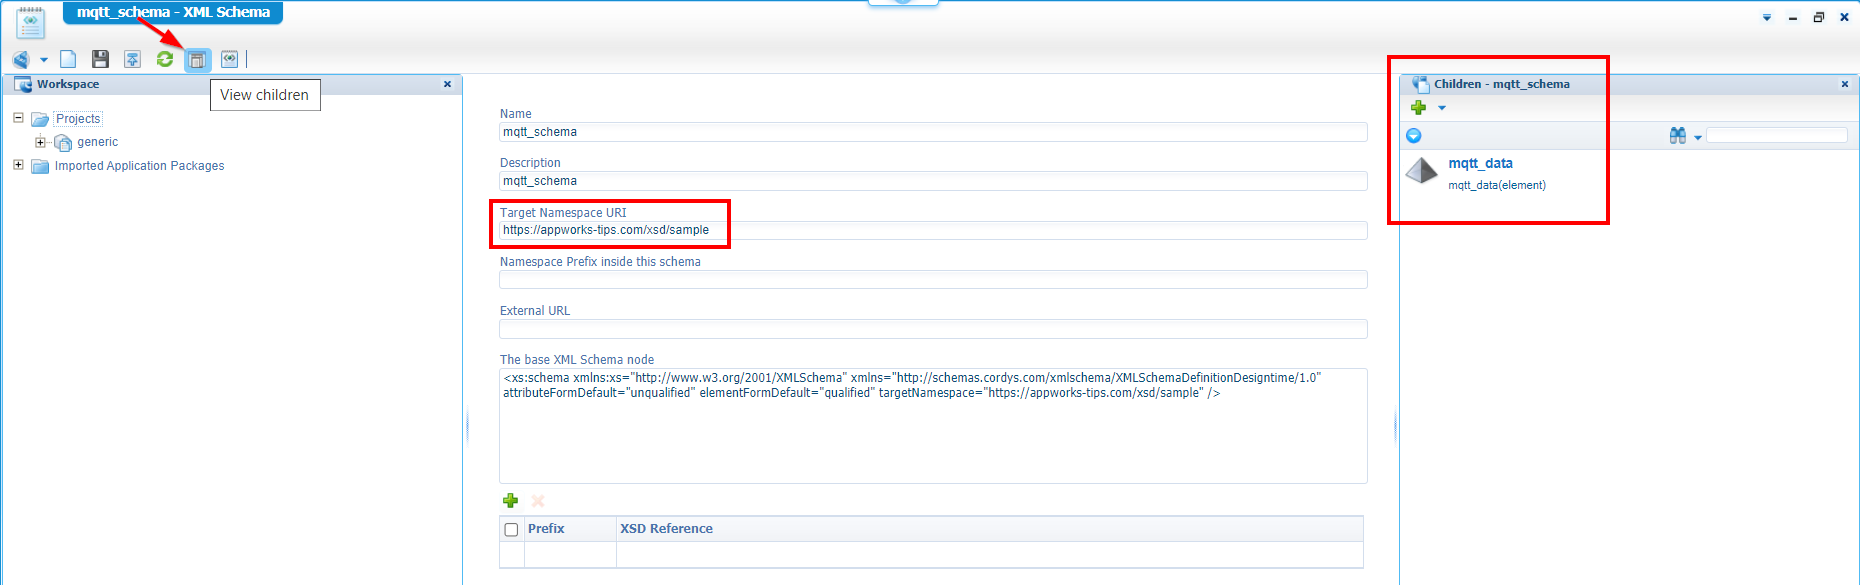Click the Projects open folder icon
The image size is (1860, 585).
40,119
